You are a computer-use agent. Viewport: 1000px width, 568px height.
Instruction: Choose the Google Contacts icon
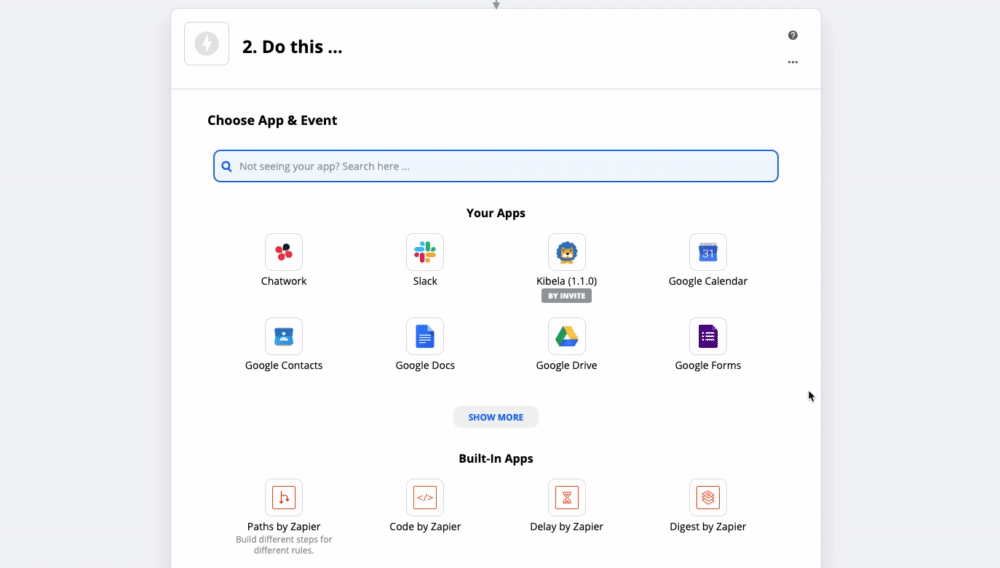click(x=284, y=336)
